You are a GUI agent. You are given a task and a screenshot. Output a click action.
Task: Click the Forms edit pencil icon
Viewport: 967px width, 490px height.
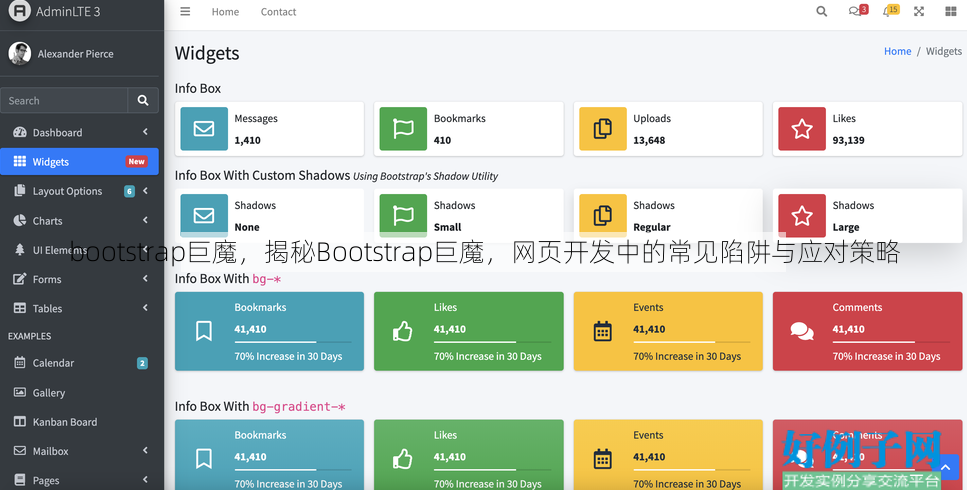[x=20, y=279]
